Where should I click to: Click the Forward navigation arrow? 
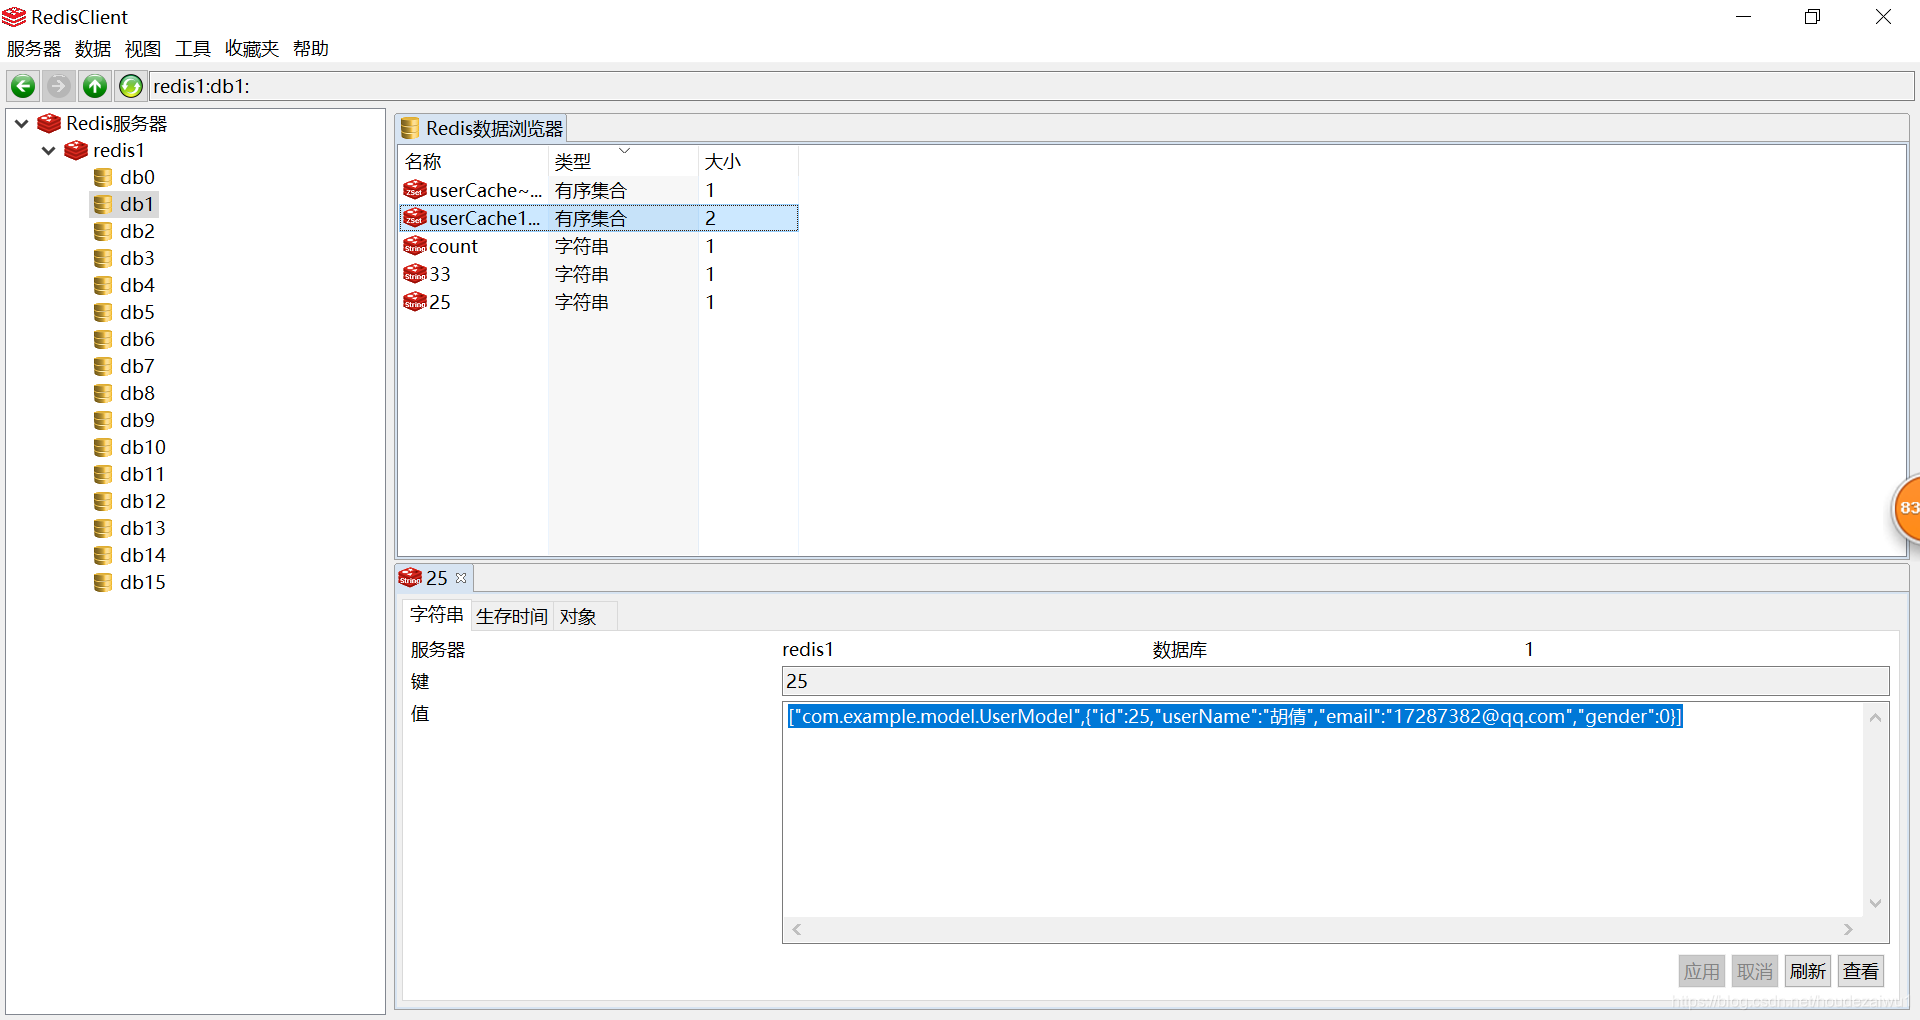(59, 87)
